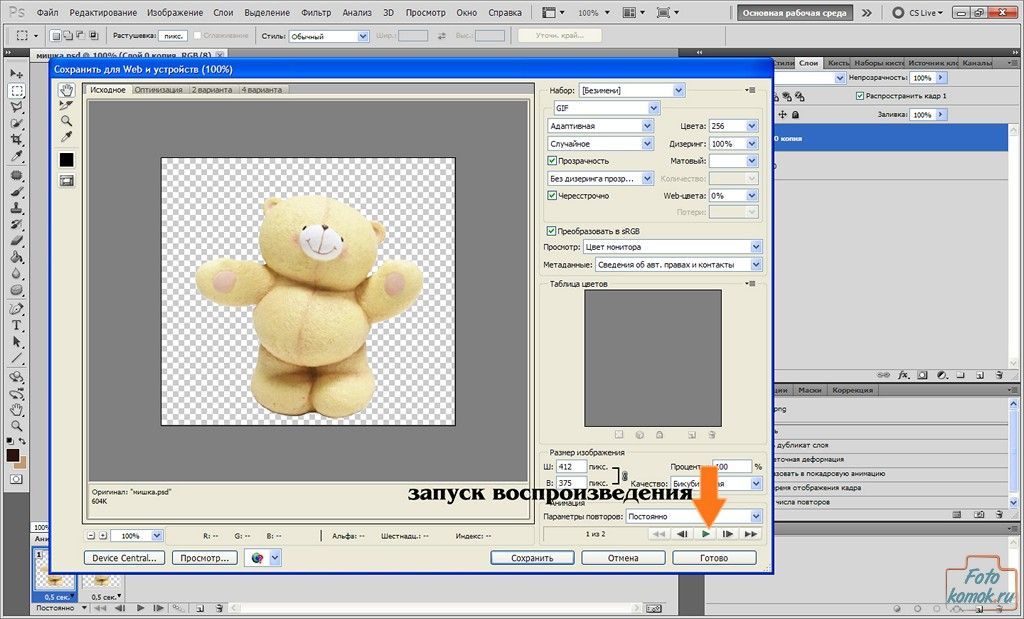Uncheck the Чересстрочно checkbox
This screenshot has height=619, width=1024.
point(552,196)
